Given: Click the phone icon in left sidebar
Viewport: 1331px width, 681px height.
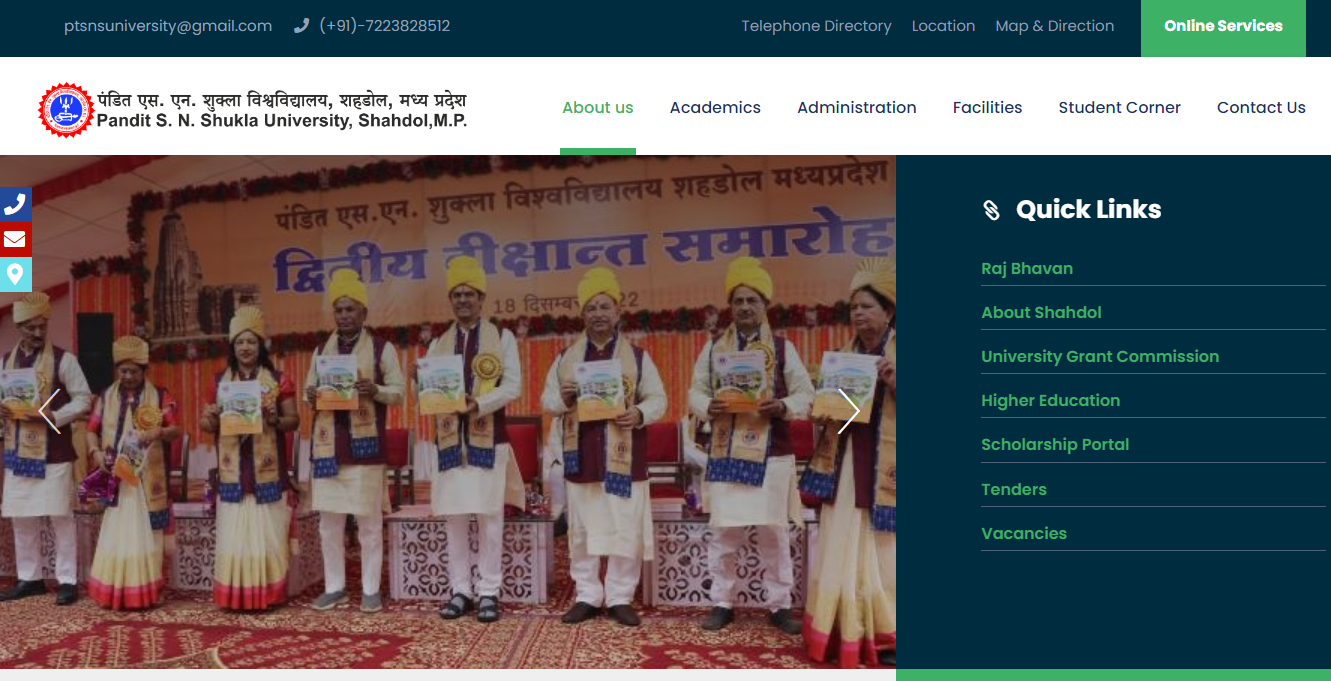Looking at the screenshot, I should (15, 203).
